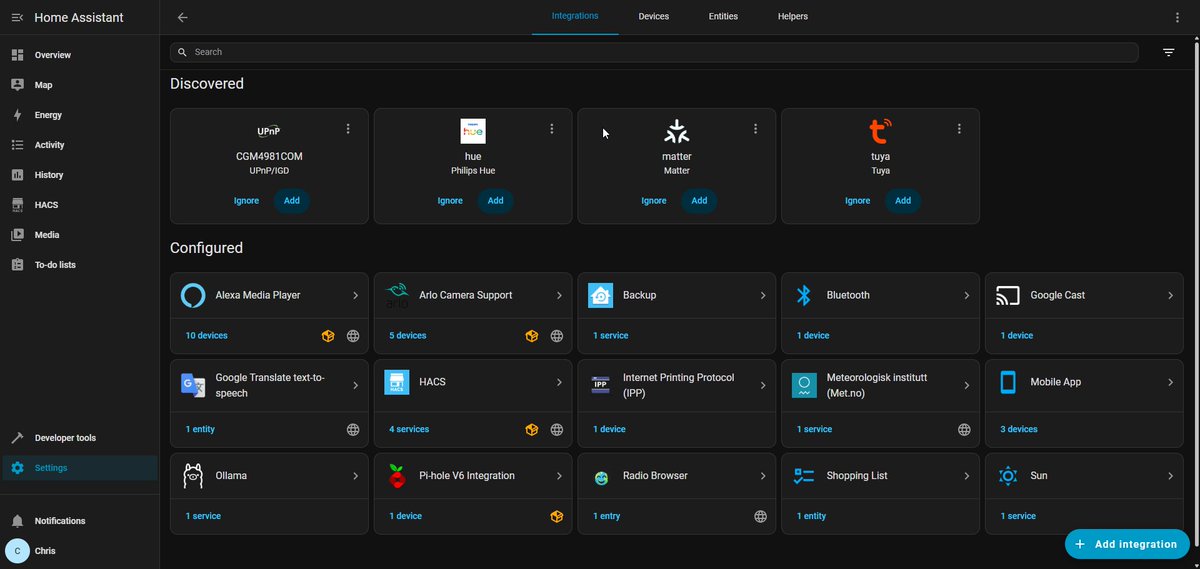
Task: Open the filter options icon
Action: 1168,52
